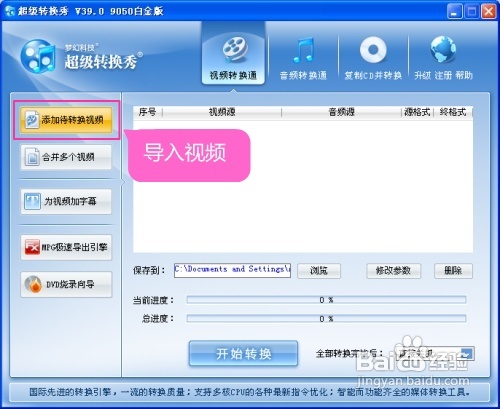500x409 pixels.
Task: Click the title bar app icon
Action: [10, 11]
